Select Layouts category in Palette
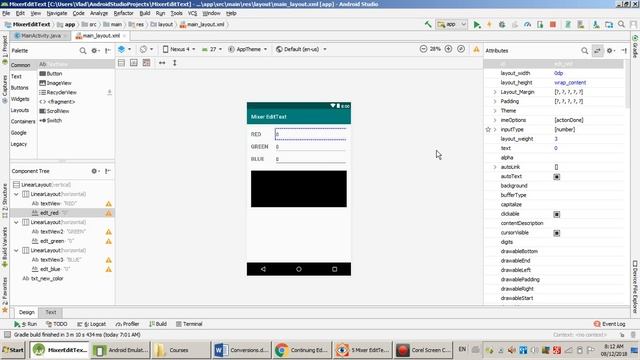Screen dimensions: 640x360 [20, 110]
